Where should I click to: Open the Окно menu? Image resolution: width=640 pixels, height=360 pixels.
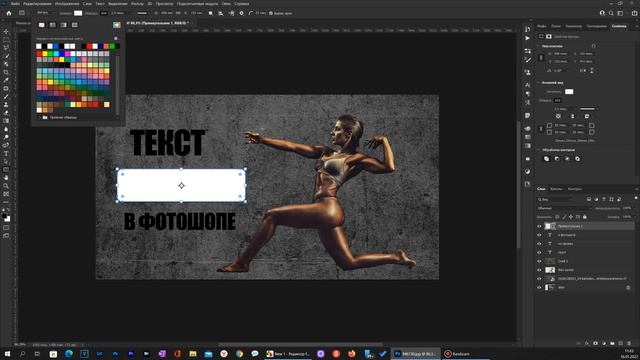click(x=226, y=3)
